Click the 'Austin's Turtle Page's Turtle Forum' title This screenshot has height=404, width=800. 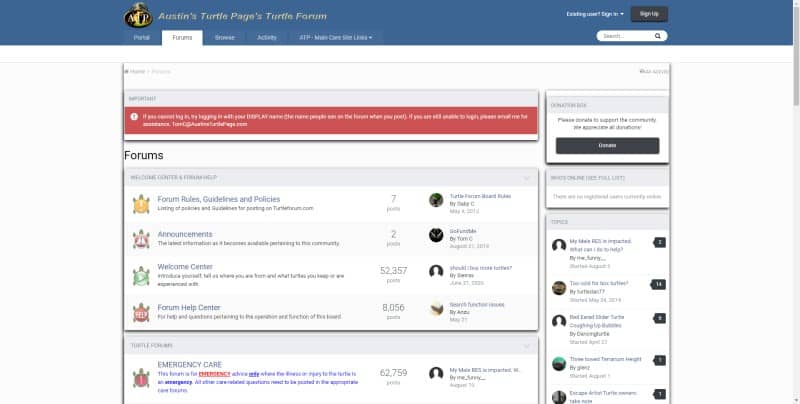pos(242,16)
